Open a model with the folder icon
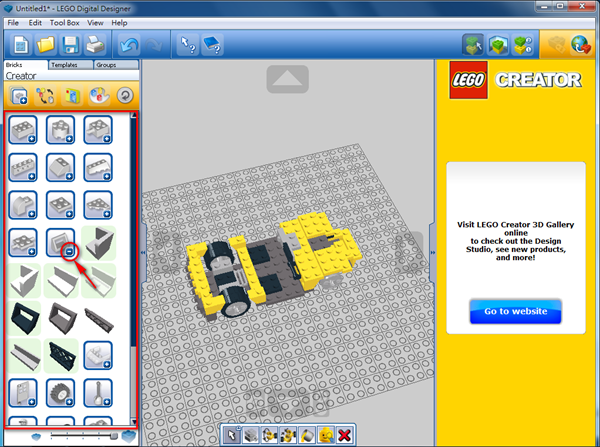600x447 pixels. coord(45,44)
